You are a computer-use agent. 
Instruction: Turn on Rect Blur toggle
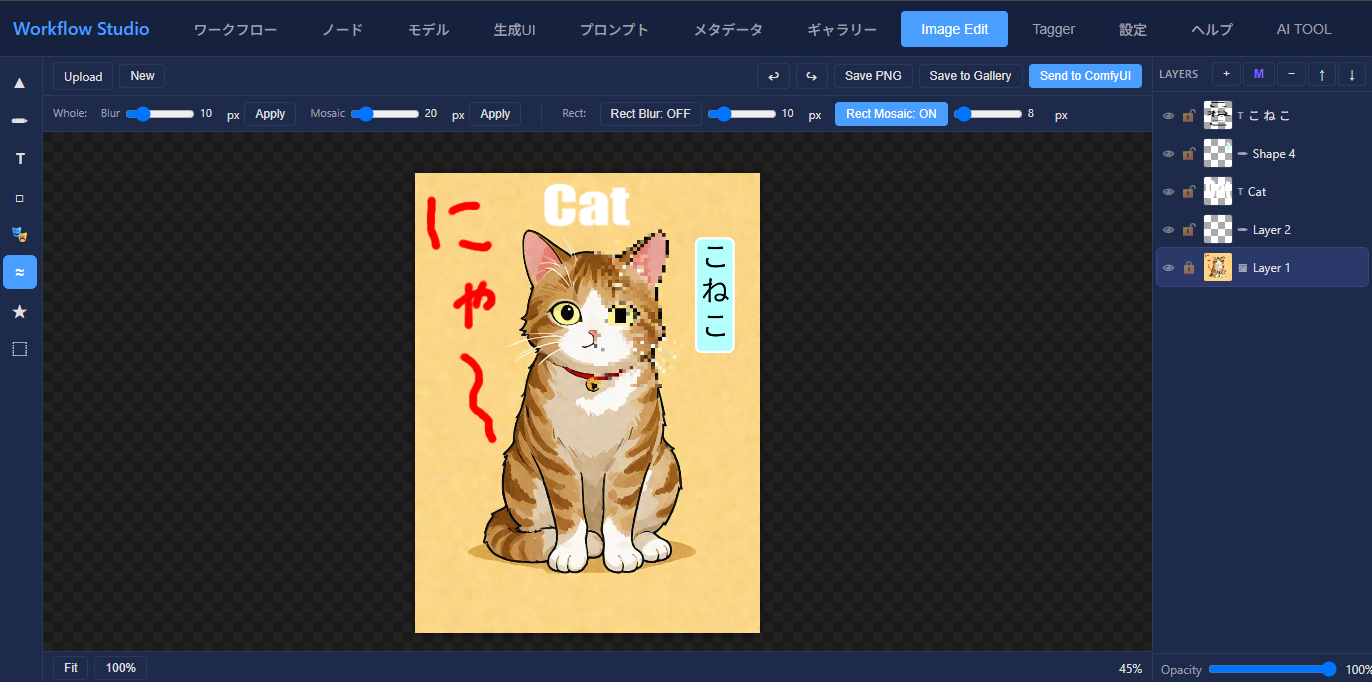(x=650, y=114)
